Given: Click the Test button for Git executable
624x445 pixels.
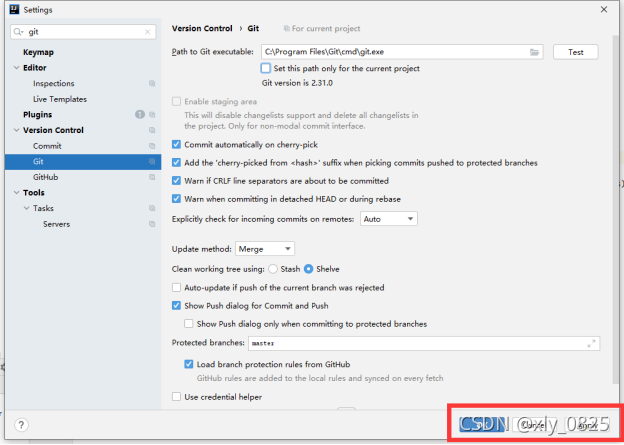Looking at the screenshot, I should [575, 52].
